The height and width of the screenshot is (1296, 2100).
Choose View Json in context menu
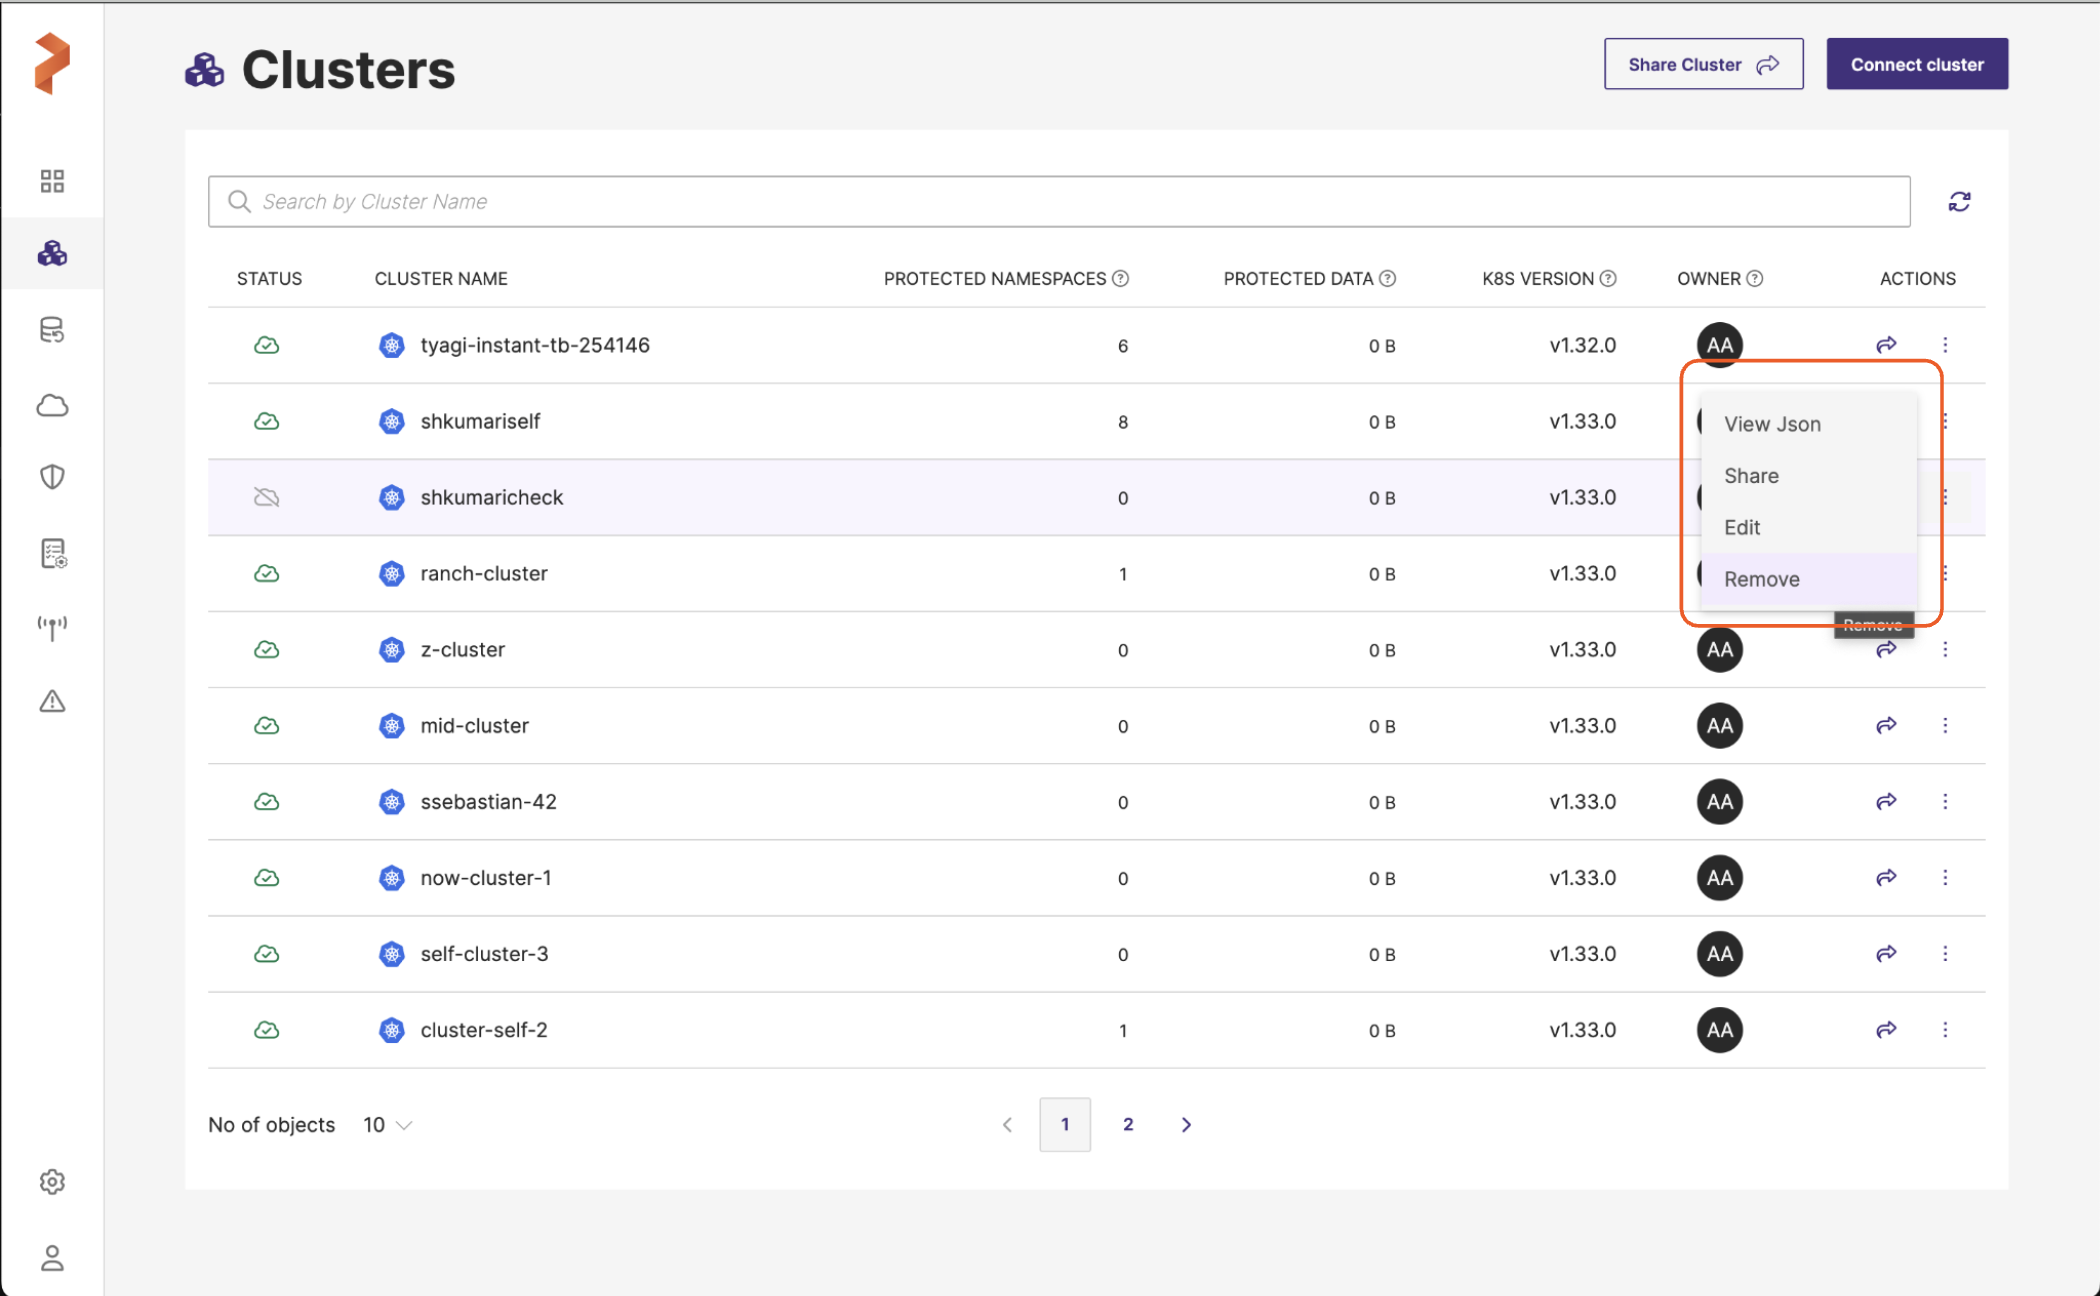(1772, 424)
